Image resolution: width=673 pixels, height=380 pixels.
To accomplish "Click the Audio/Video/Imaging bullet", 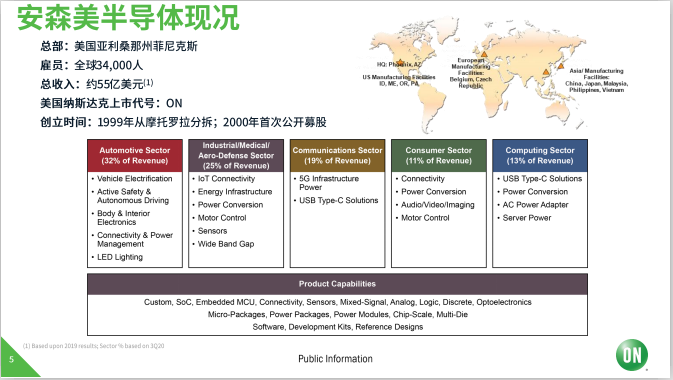I will 437,205.
